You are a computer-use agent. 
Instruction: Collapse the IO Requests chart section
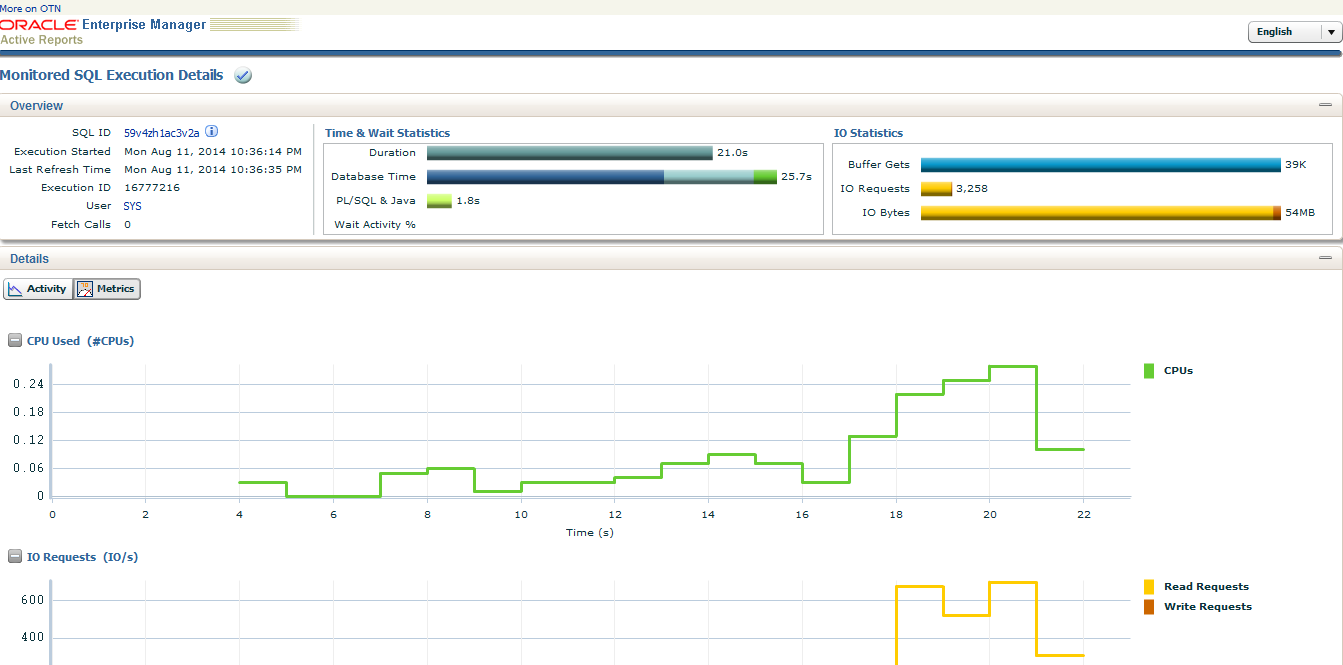coord(14,556)
